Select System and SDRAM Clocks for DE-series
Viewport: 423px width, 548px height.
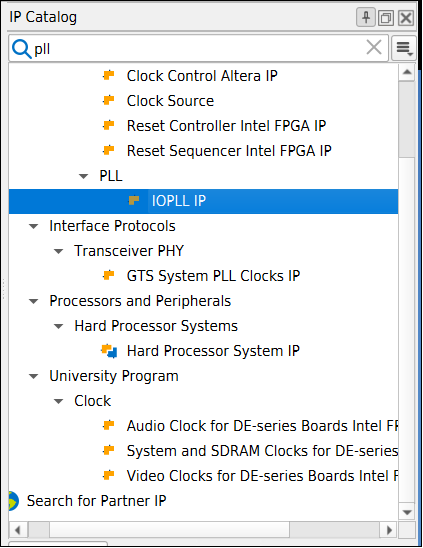262,451
